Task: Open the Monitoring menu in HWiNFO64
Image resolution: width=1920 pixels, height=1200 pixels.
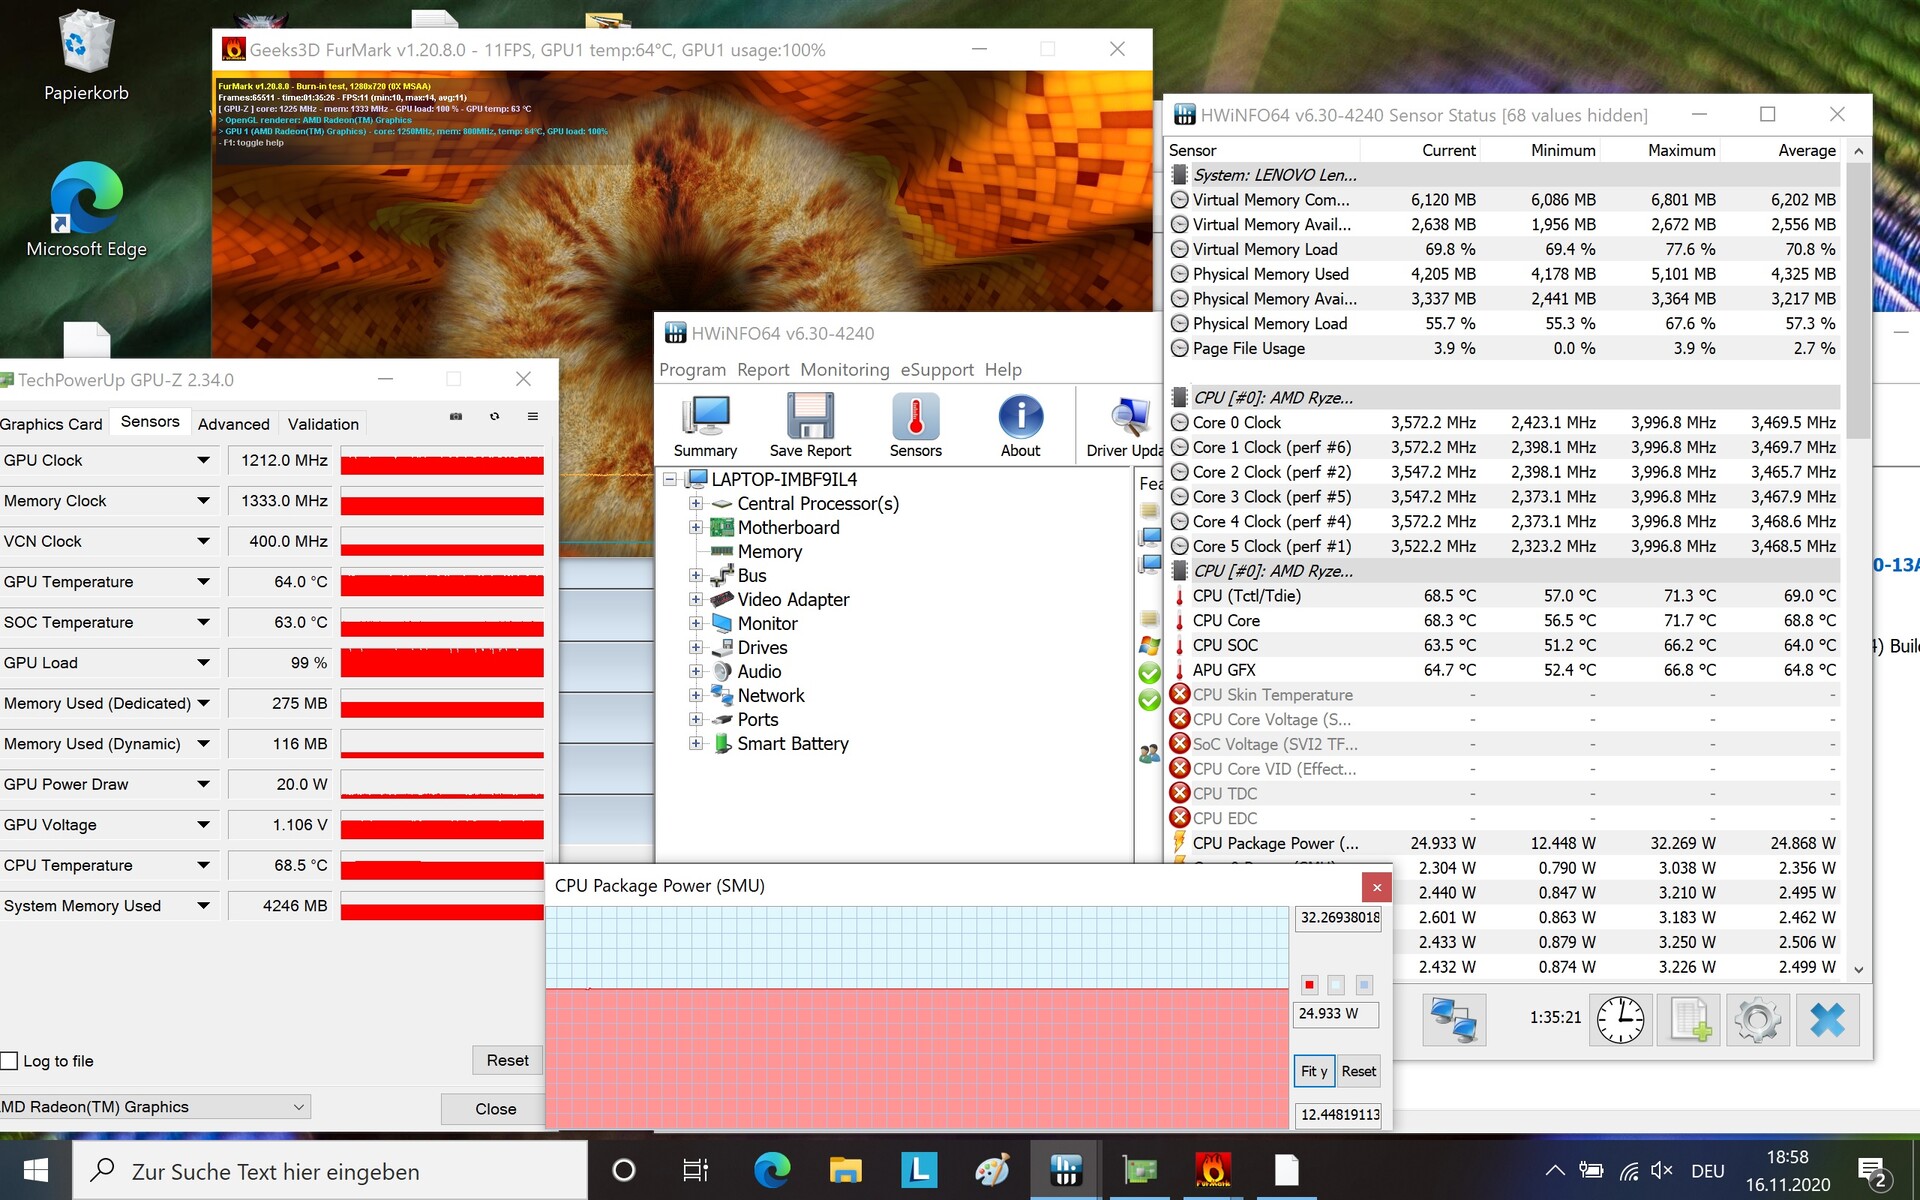Action: pos(844,370)
